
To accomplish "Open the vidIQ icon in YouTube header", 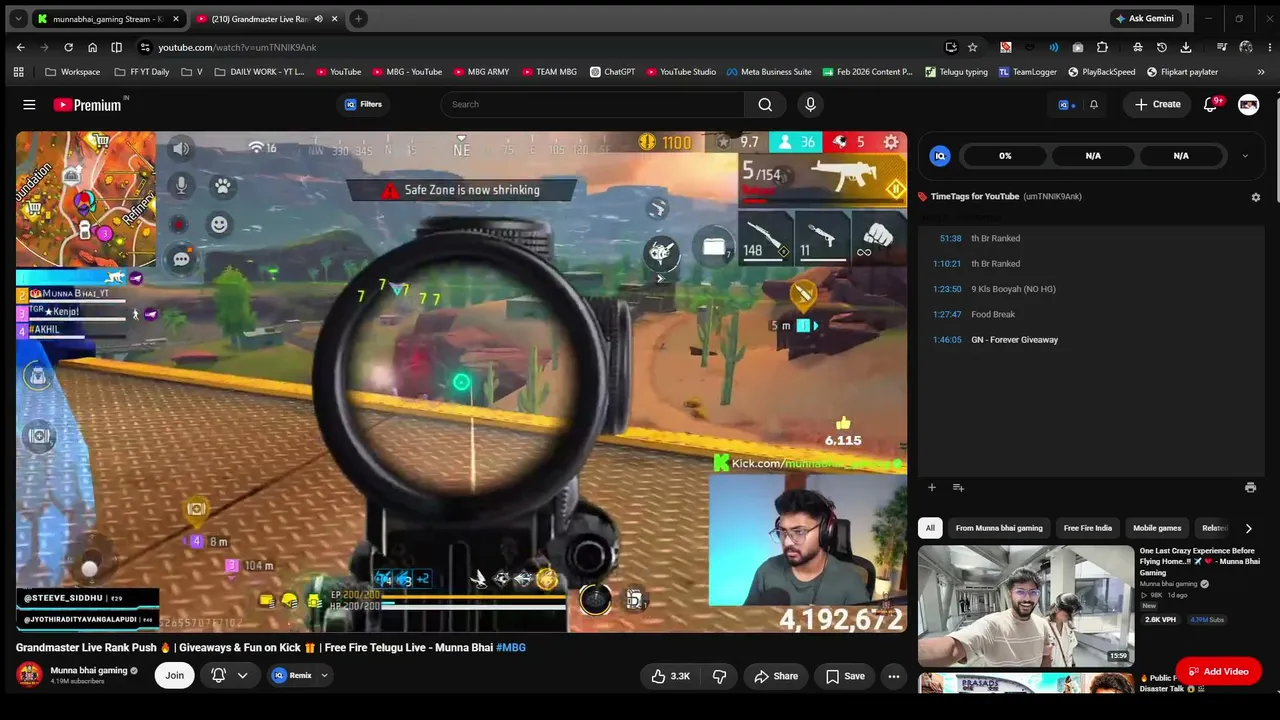I will [1065, 104].
